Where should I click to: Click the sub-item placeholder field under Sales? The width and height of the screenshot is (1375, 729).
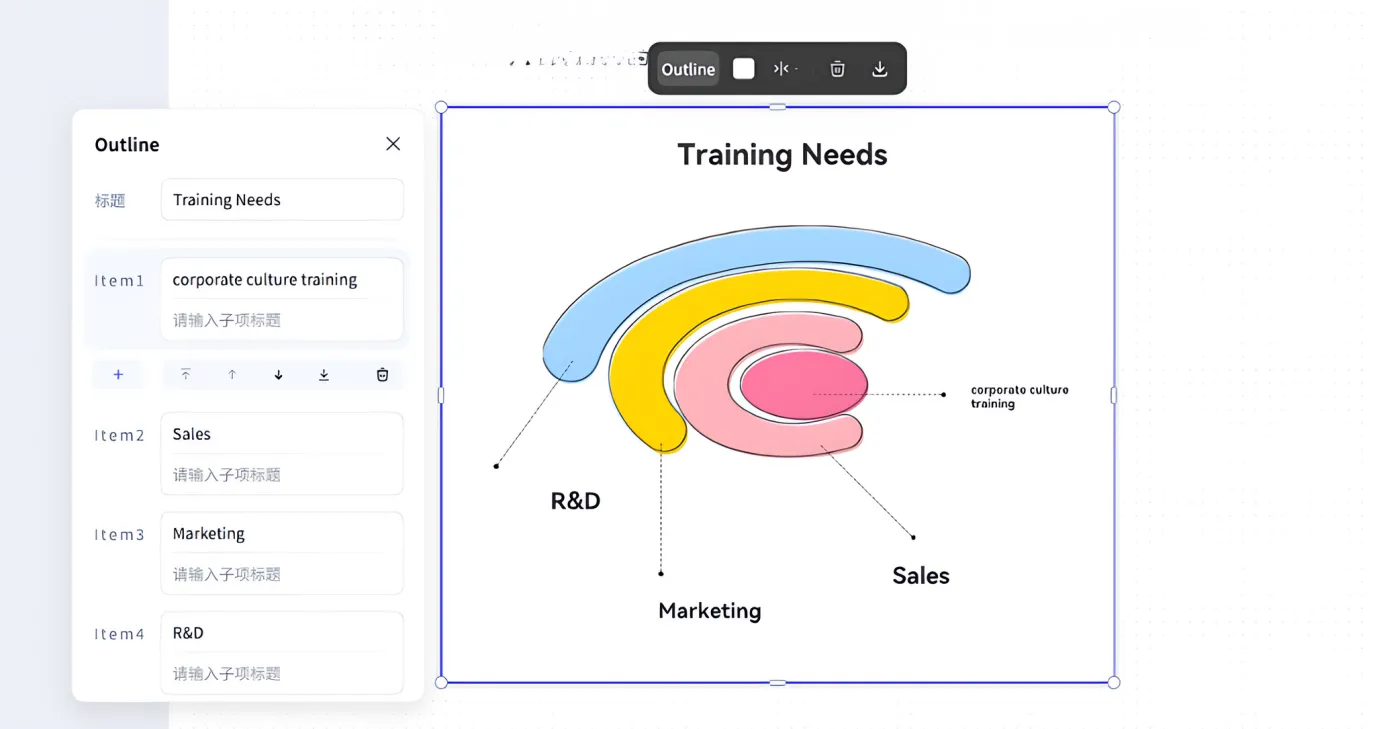[282, 475]
